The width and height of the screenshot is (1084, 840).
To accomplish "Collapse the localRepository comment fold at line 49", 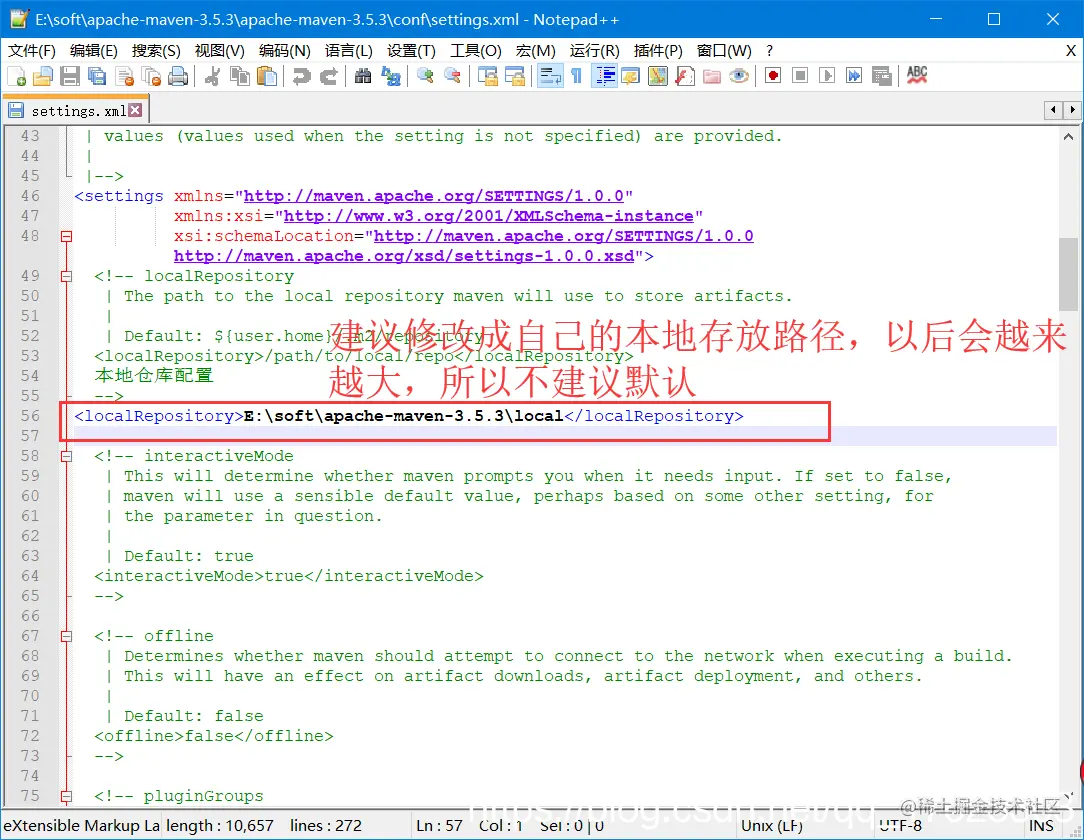I will point(66,277).
